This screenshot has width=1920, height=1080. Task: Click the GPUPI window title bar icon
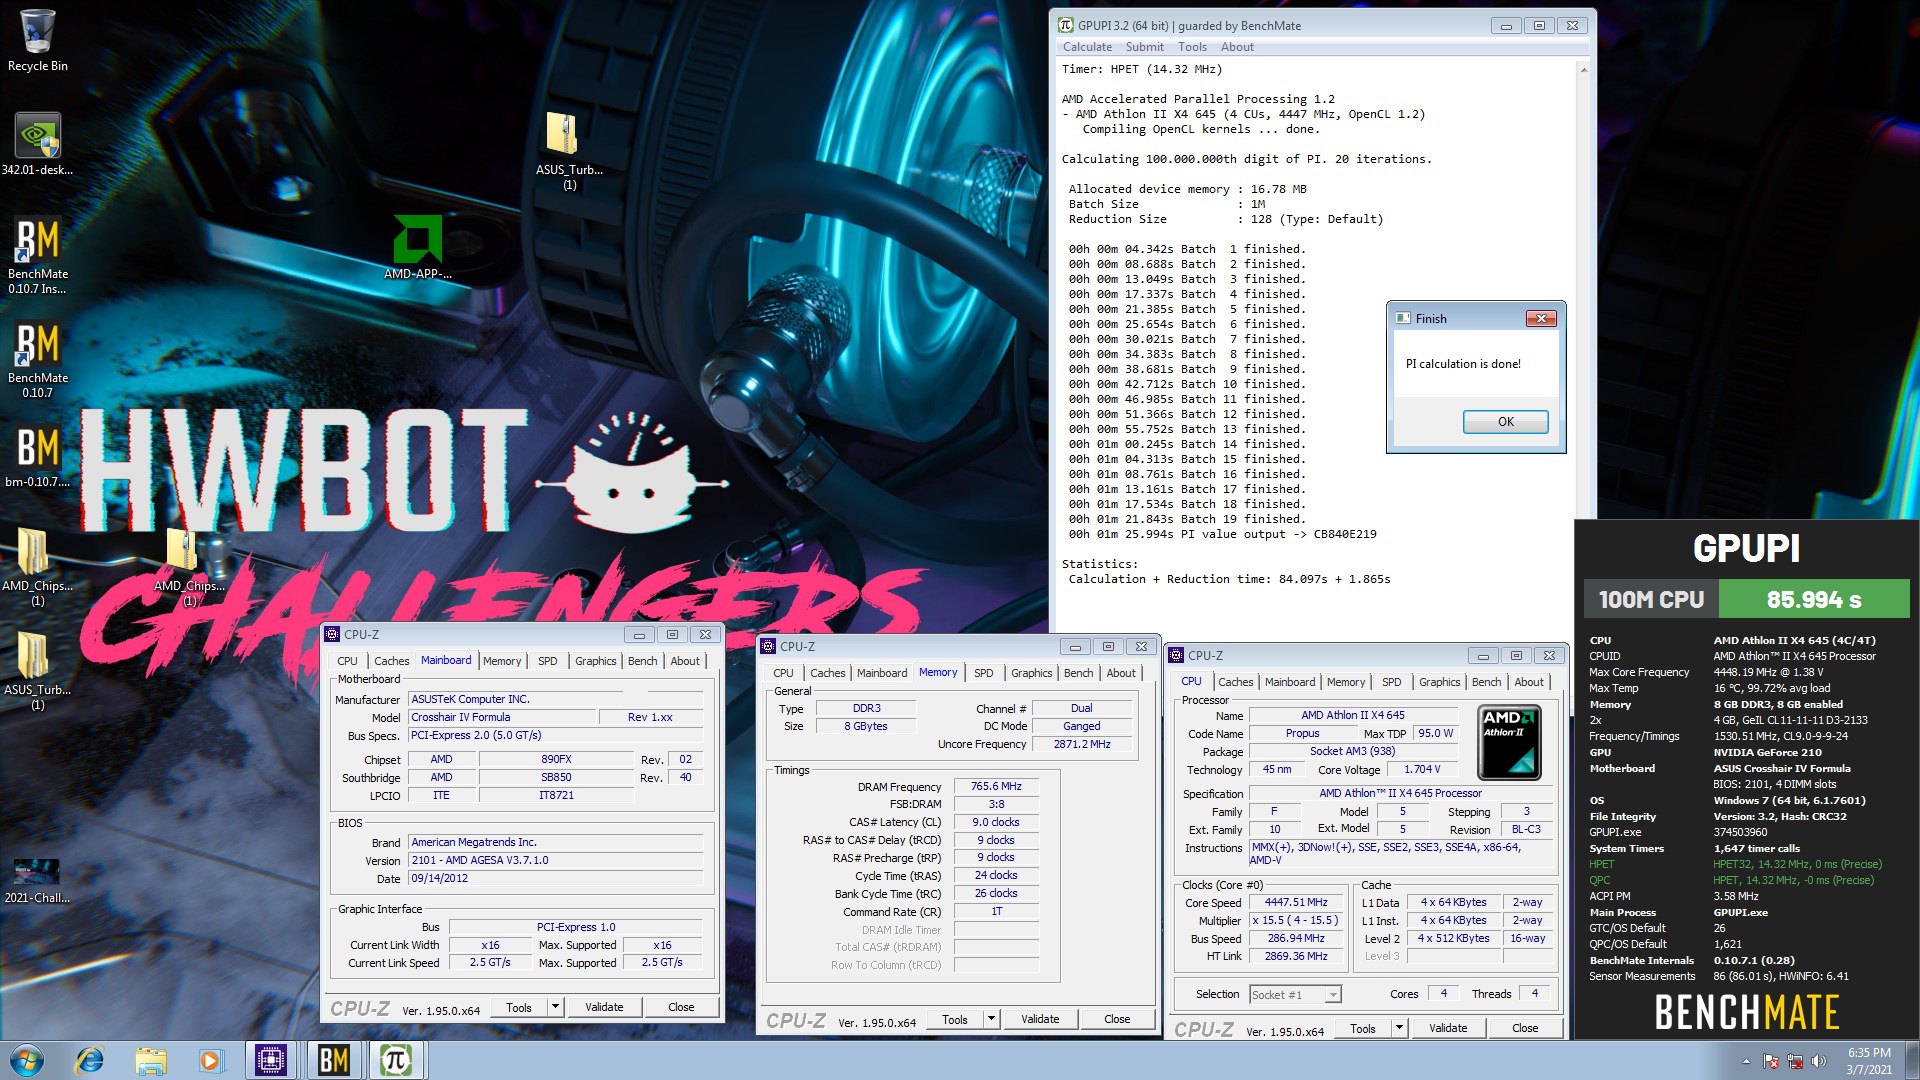tap(1065, 25)
